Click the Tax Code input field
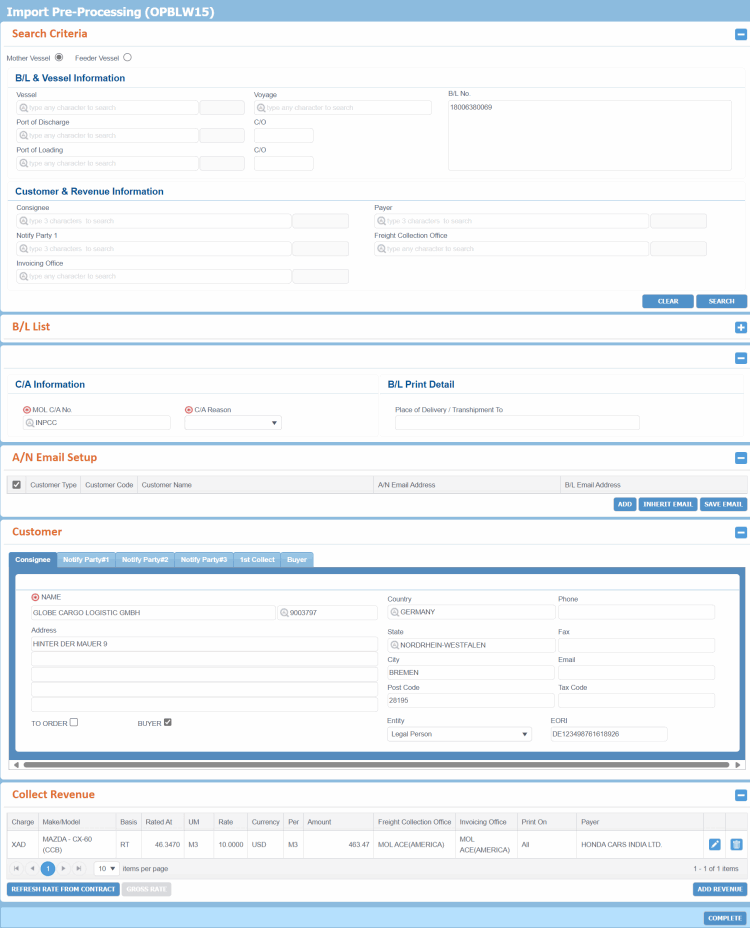This screenshot has height=928, width=750. click(x=636, y=700)
